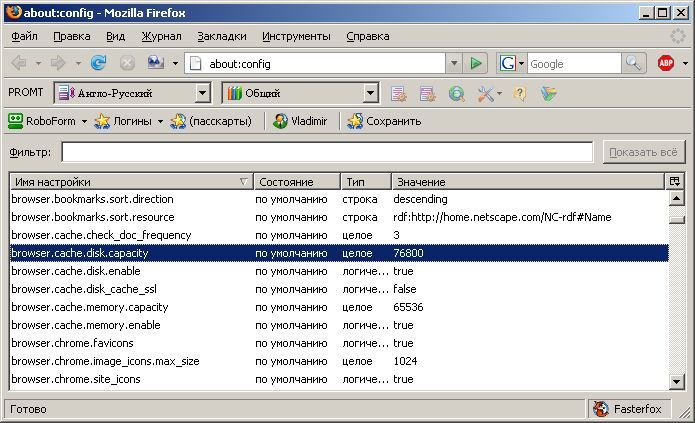Select browser.cache.disk_cache_ssl row
This screenshot has height=423, width=695.
(x=339, y=289)
